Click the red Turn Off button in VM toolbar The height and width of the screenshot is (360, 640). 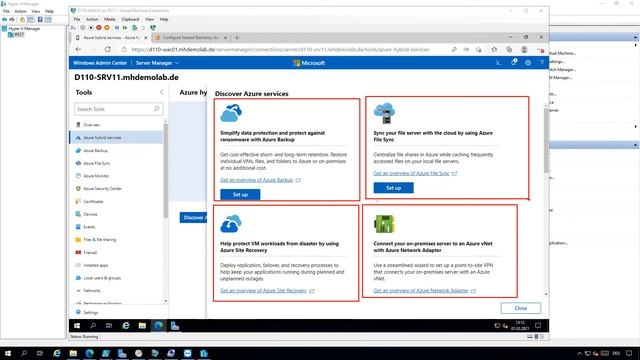pos(99,28)
